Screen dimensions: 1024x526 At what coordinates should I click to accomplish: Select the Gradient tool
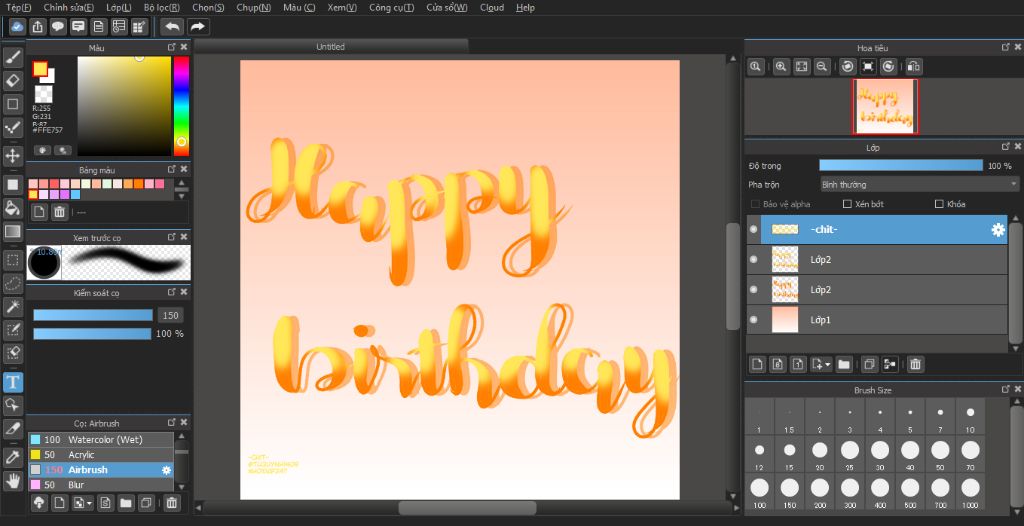point(13,231)
